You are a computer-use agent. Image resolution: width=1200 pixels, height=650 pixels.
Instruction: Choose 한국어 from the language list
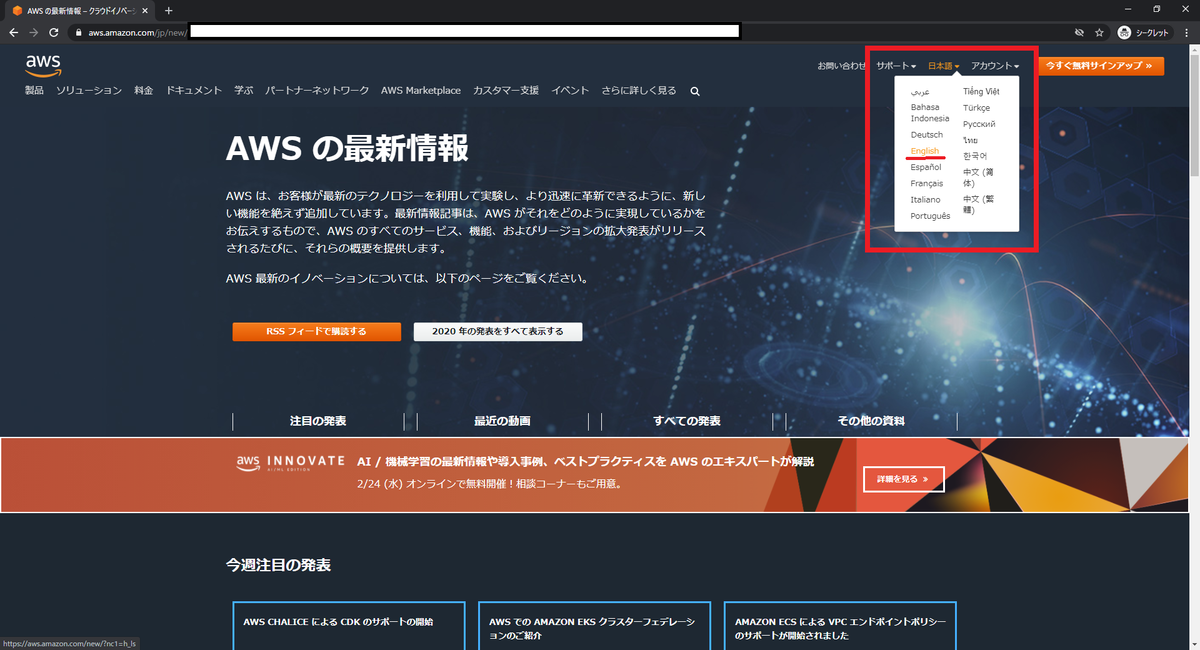tap(975, 156)
